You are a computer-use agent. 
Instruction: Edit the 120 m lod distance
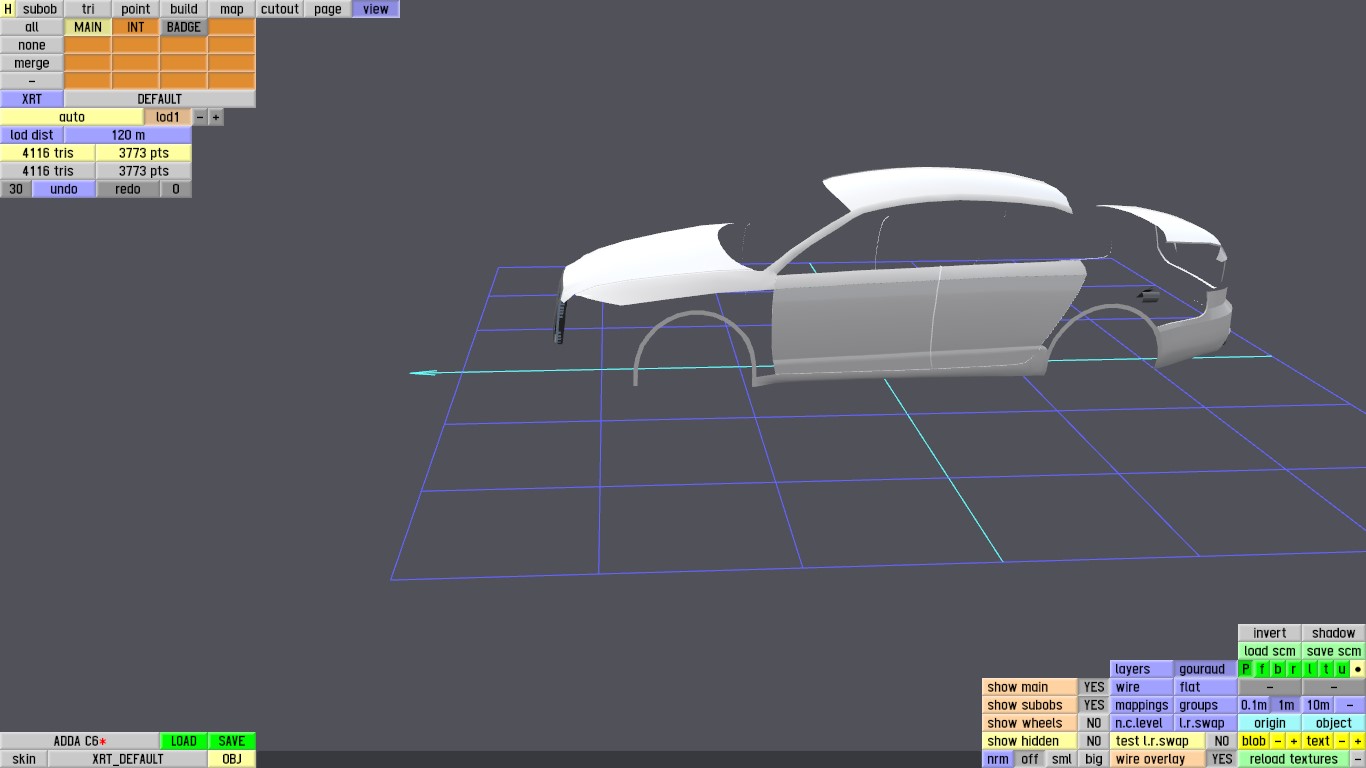click(x=128, y=135)
